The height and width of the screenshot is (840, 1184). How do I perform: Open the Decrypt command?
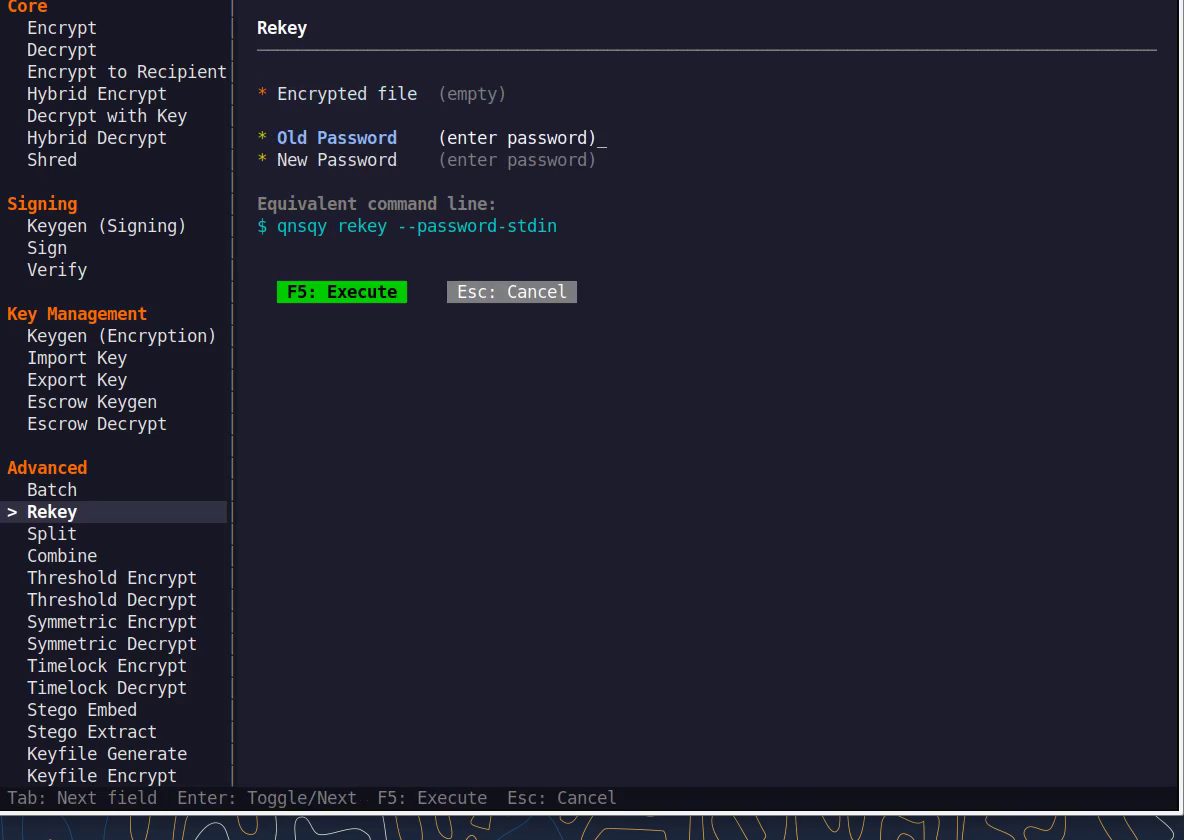[x=62, y=50]
